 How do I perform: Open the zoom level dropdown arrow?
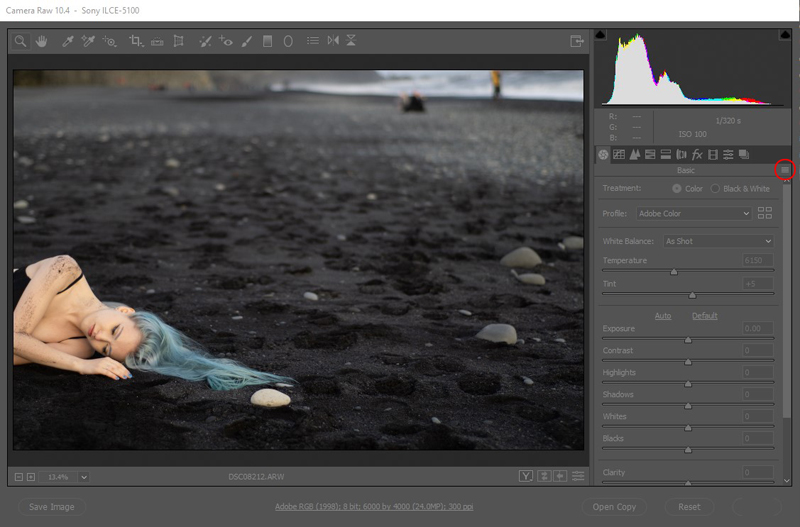[84, 477]
